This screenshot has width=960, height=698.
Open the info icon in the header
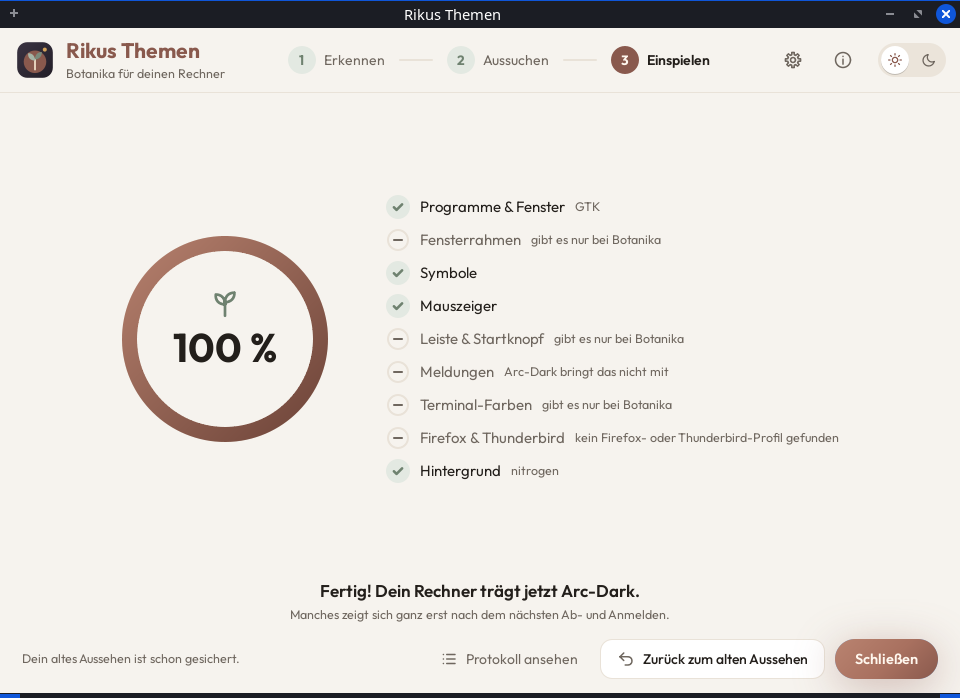click(843, 60)
